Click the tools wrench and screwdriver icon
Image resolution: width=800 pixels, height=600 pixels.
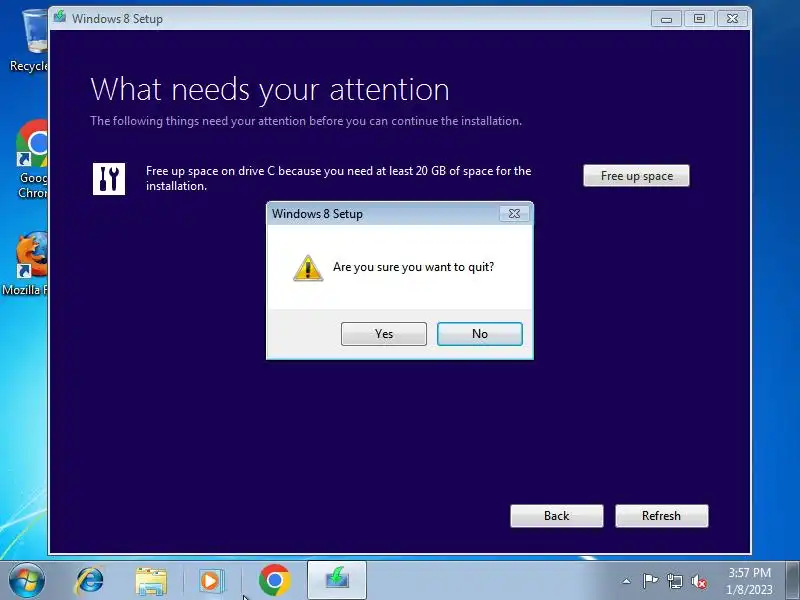click(x=109, y=179)
